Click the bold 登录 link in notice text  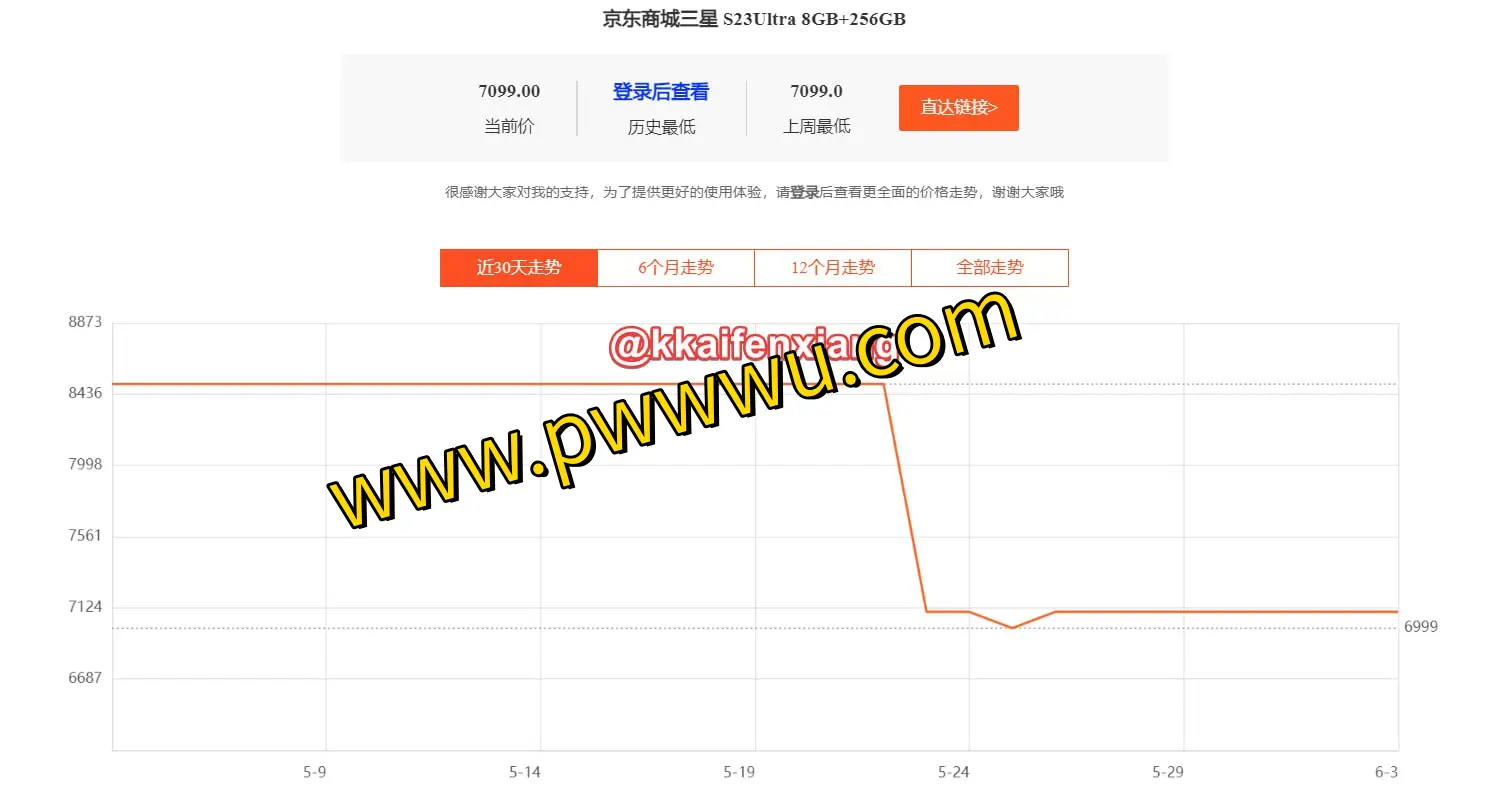pos(805,192)
